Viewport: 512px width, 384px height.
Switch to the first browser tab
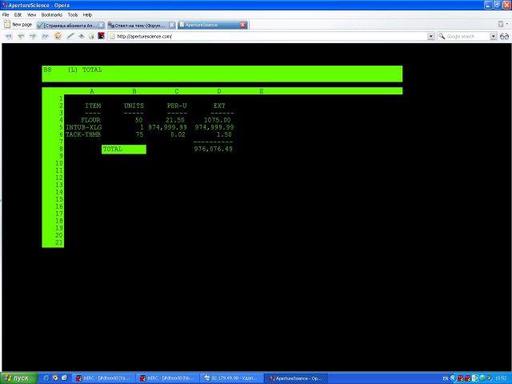tap(70, 25)
